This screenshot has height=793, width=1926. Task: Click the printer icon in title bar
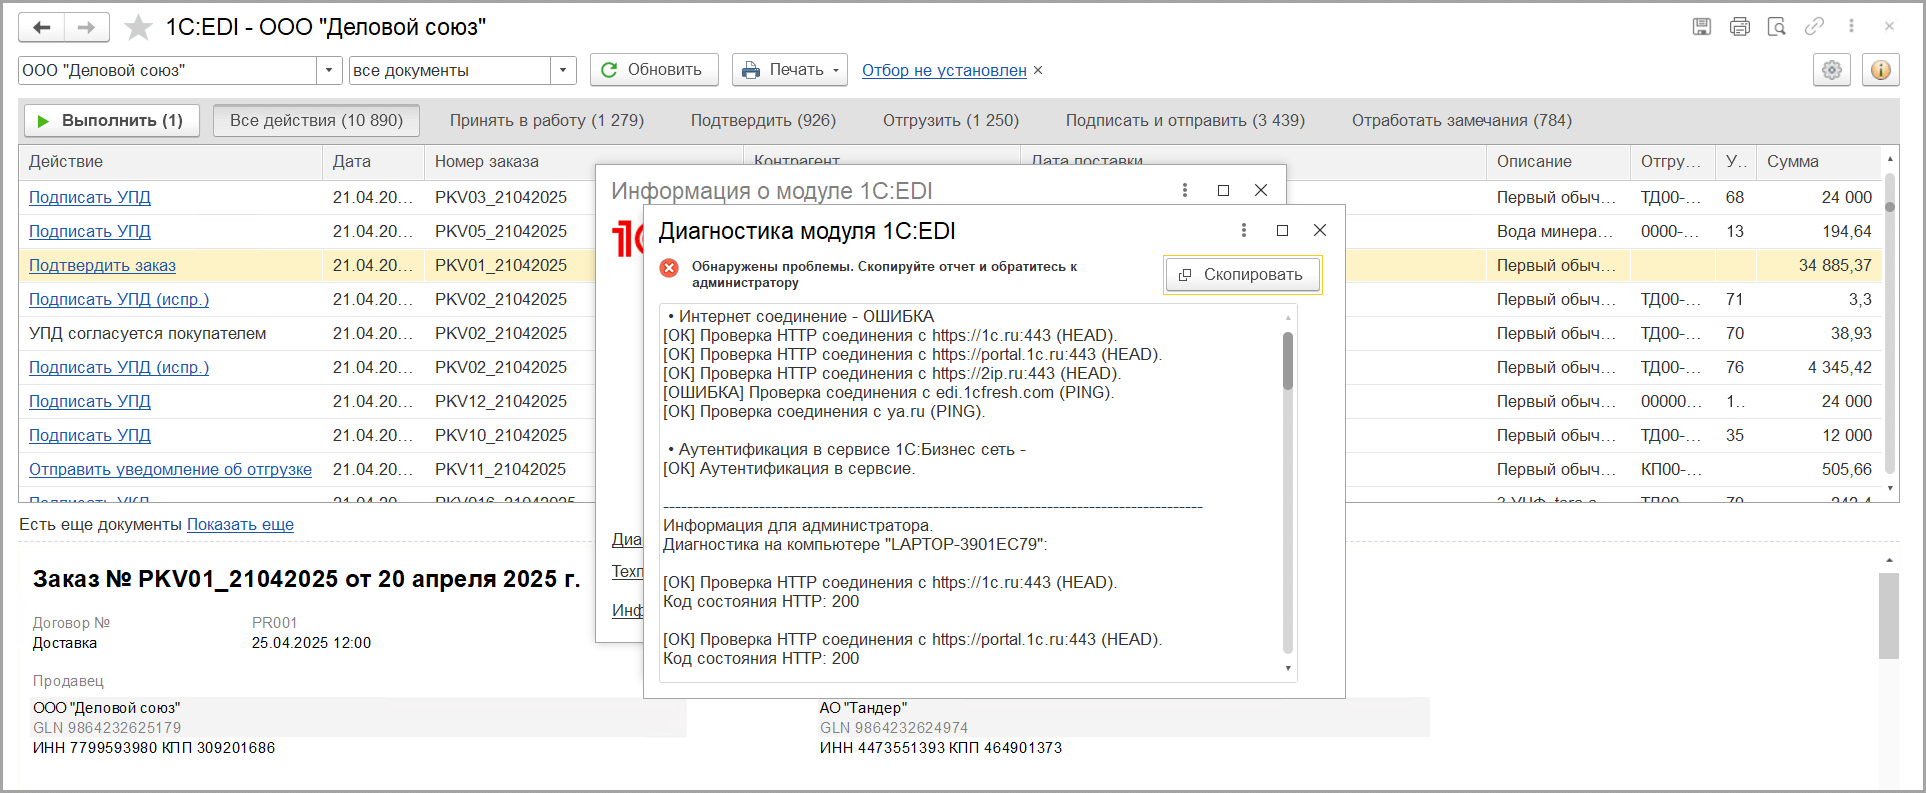1740,27
